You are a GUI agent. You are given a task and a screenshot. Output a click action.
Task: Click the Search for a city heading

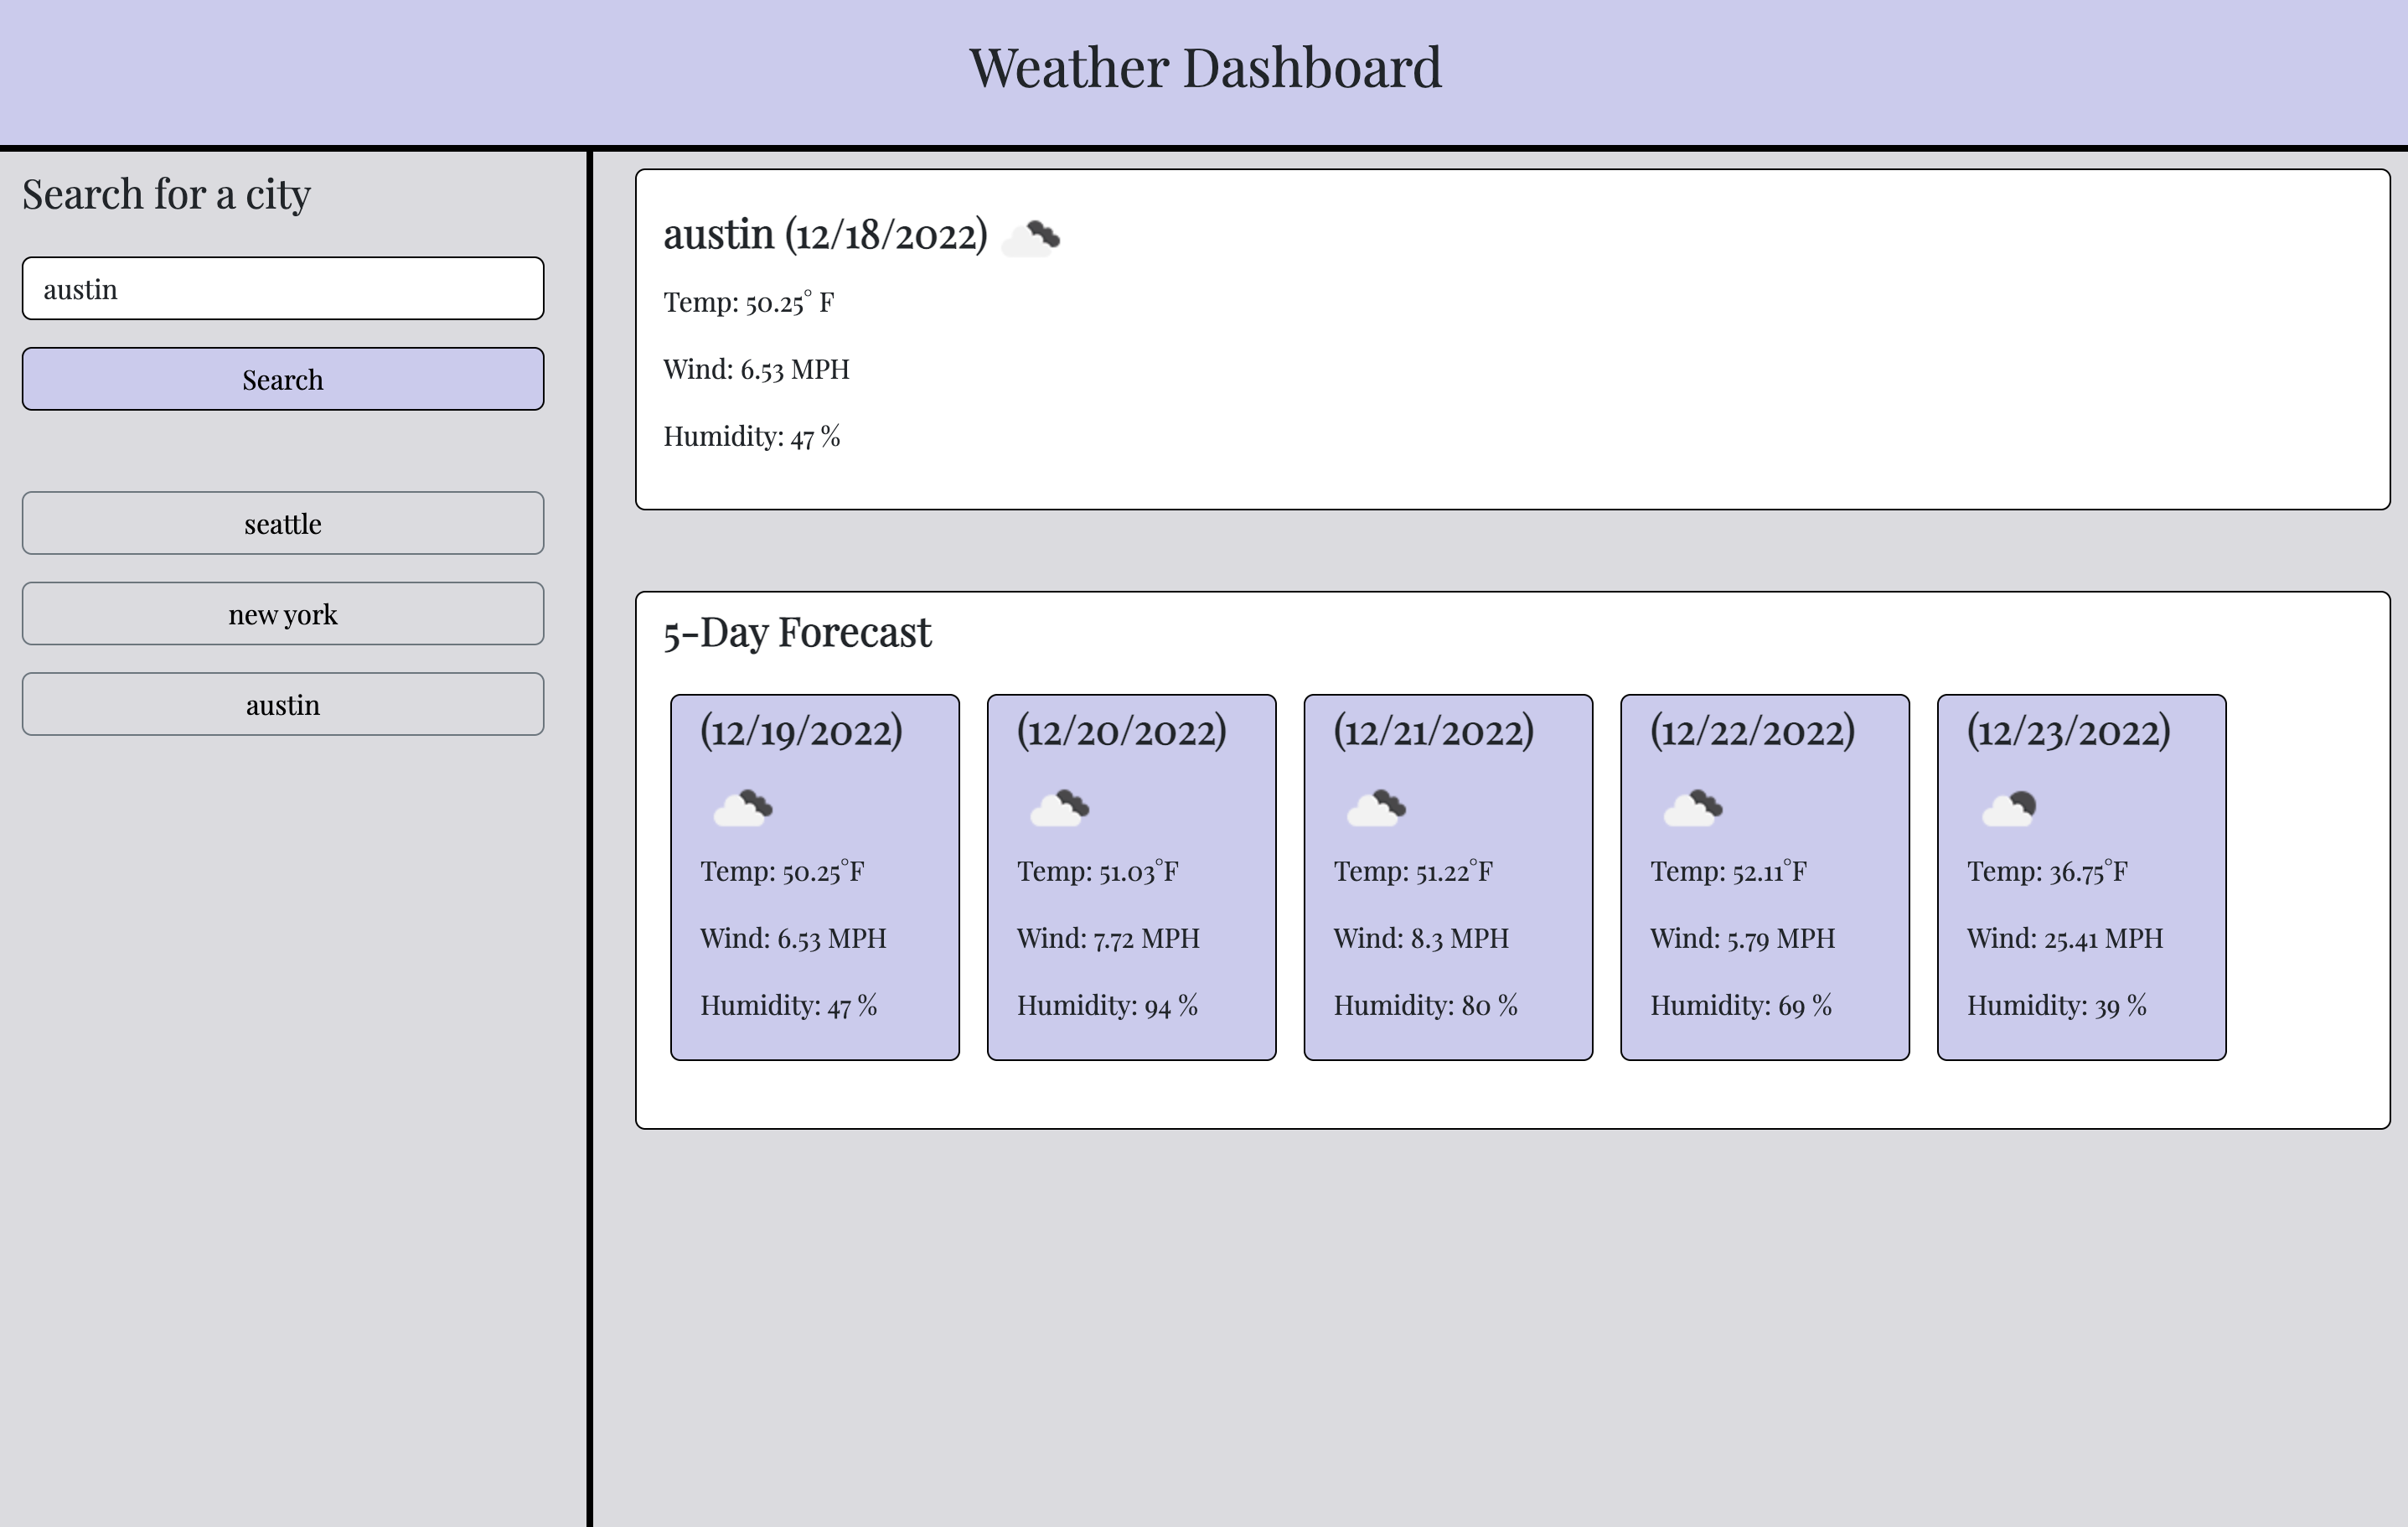(167, 194)
